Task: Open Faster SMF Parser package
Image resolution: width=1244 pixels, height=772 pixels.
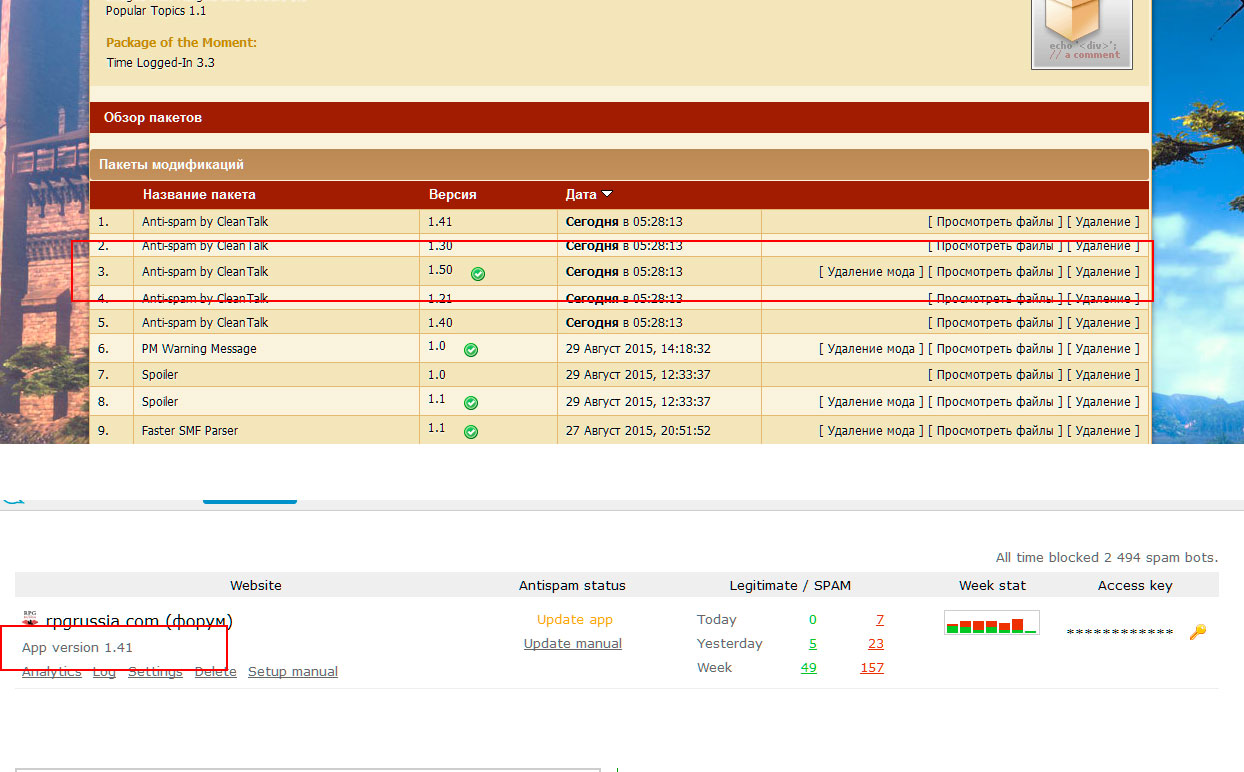Action: [190, 430]
